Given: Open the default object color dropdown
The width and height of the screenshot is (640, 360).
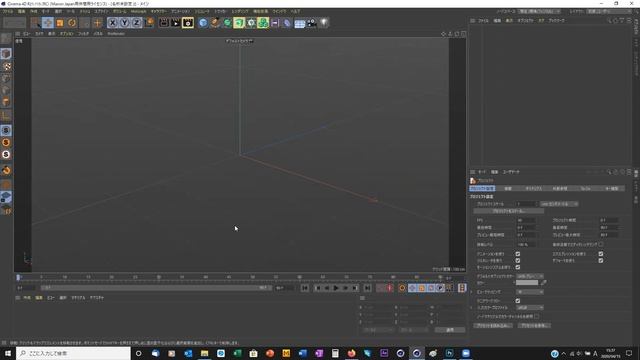Looking at the screenshot, I should click(x=530, y=276).
